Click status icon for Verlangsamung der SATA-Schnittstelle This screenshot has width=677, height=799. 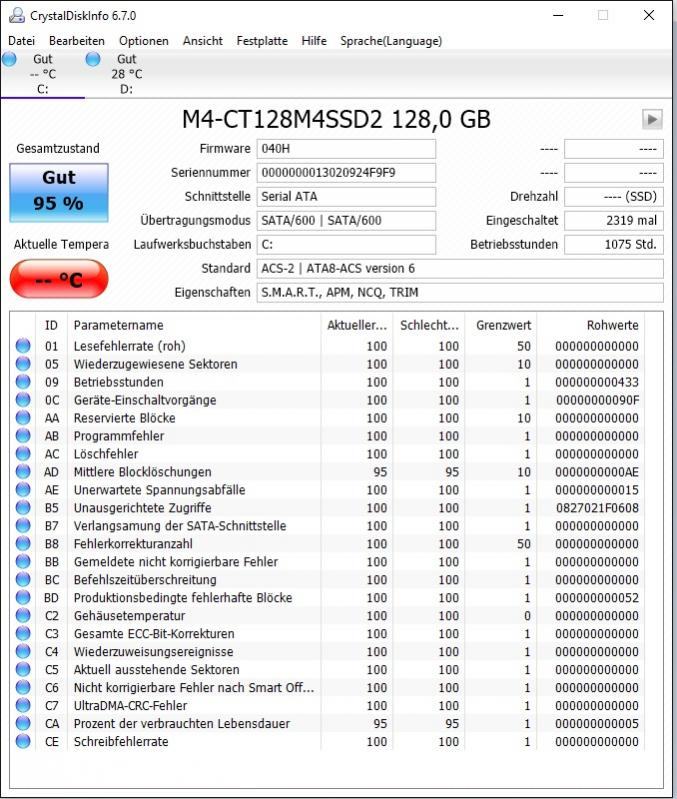(23, 525)
